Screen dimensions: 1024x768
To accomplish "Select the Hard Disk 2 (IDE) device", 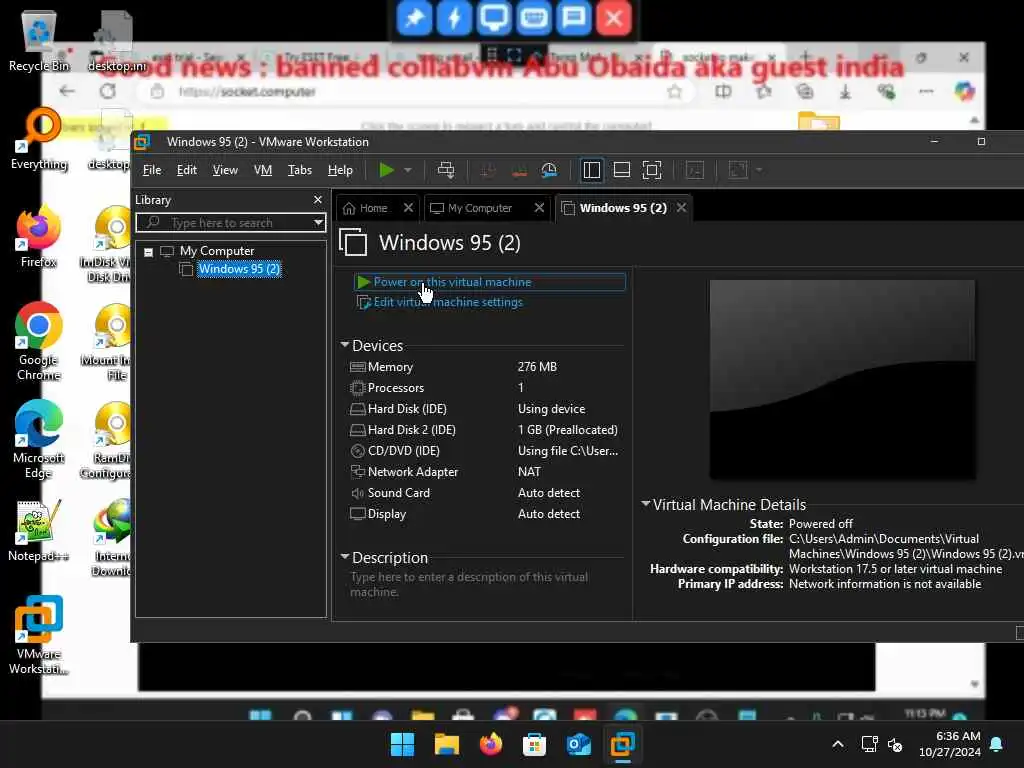I will click(x=485, y=430).
